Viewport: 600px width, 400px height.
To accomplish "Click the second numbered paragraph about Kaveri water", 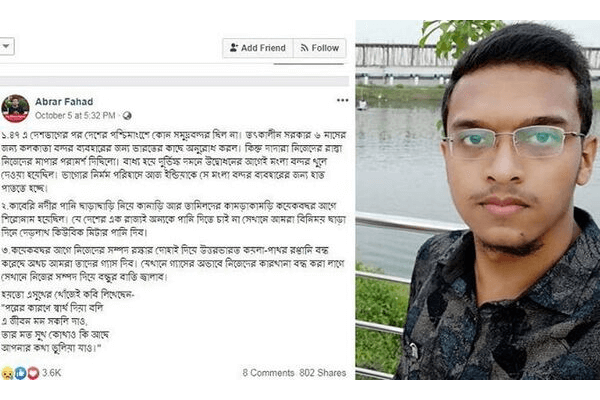I will 174,219.
